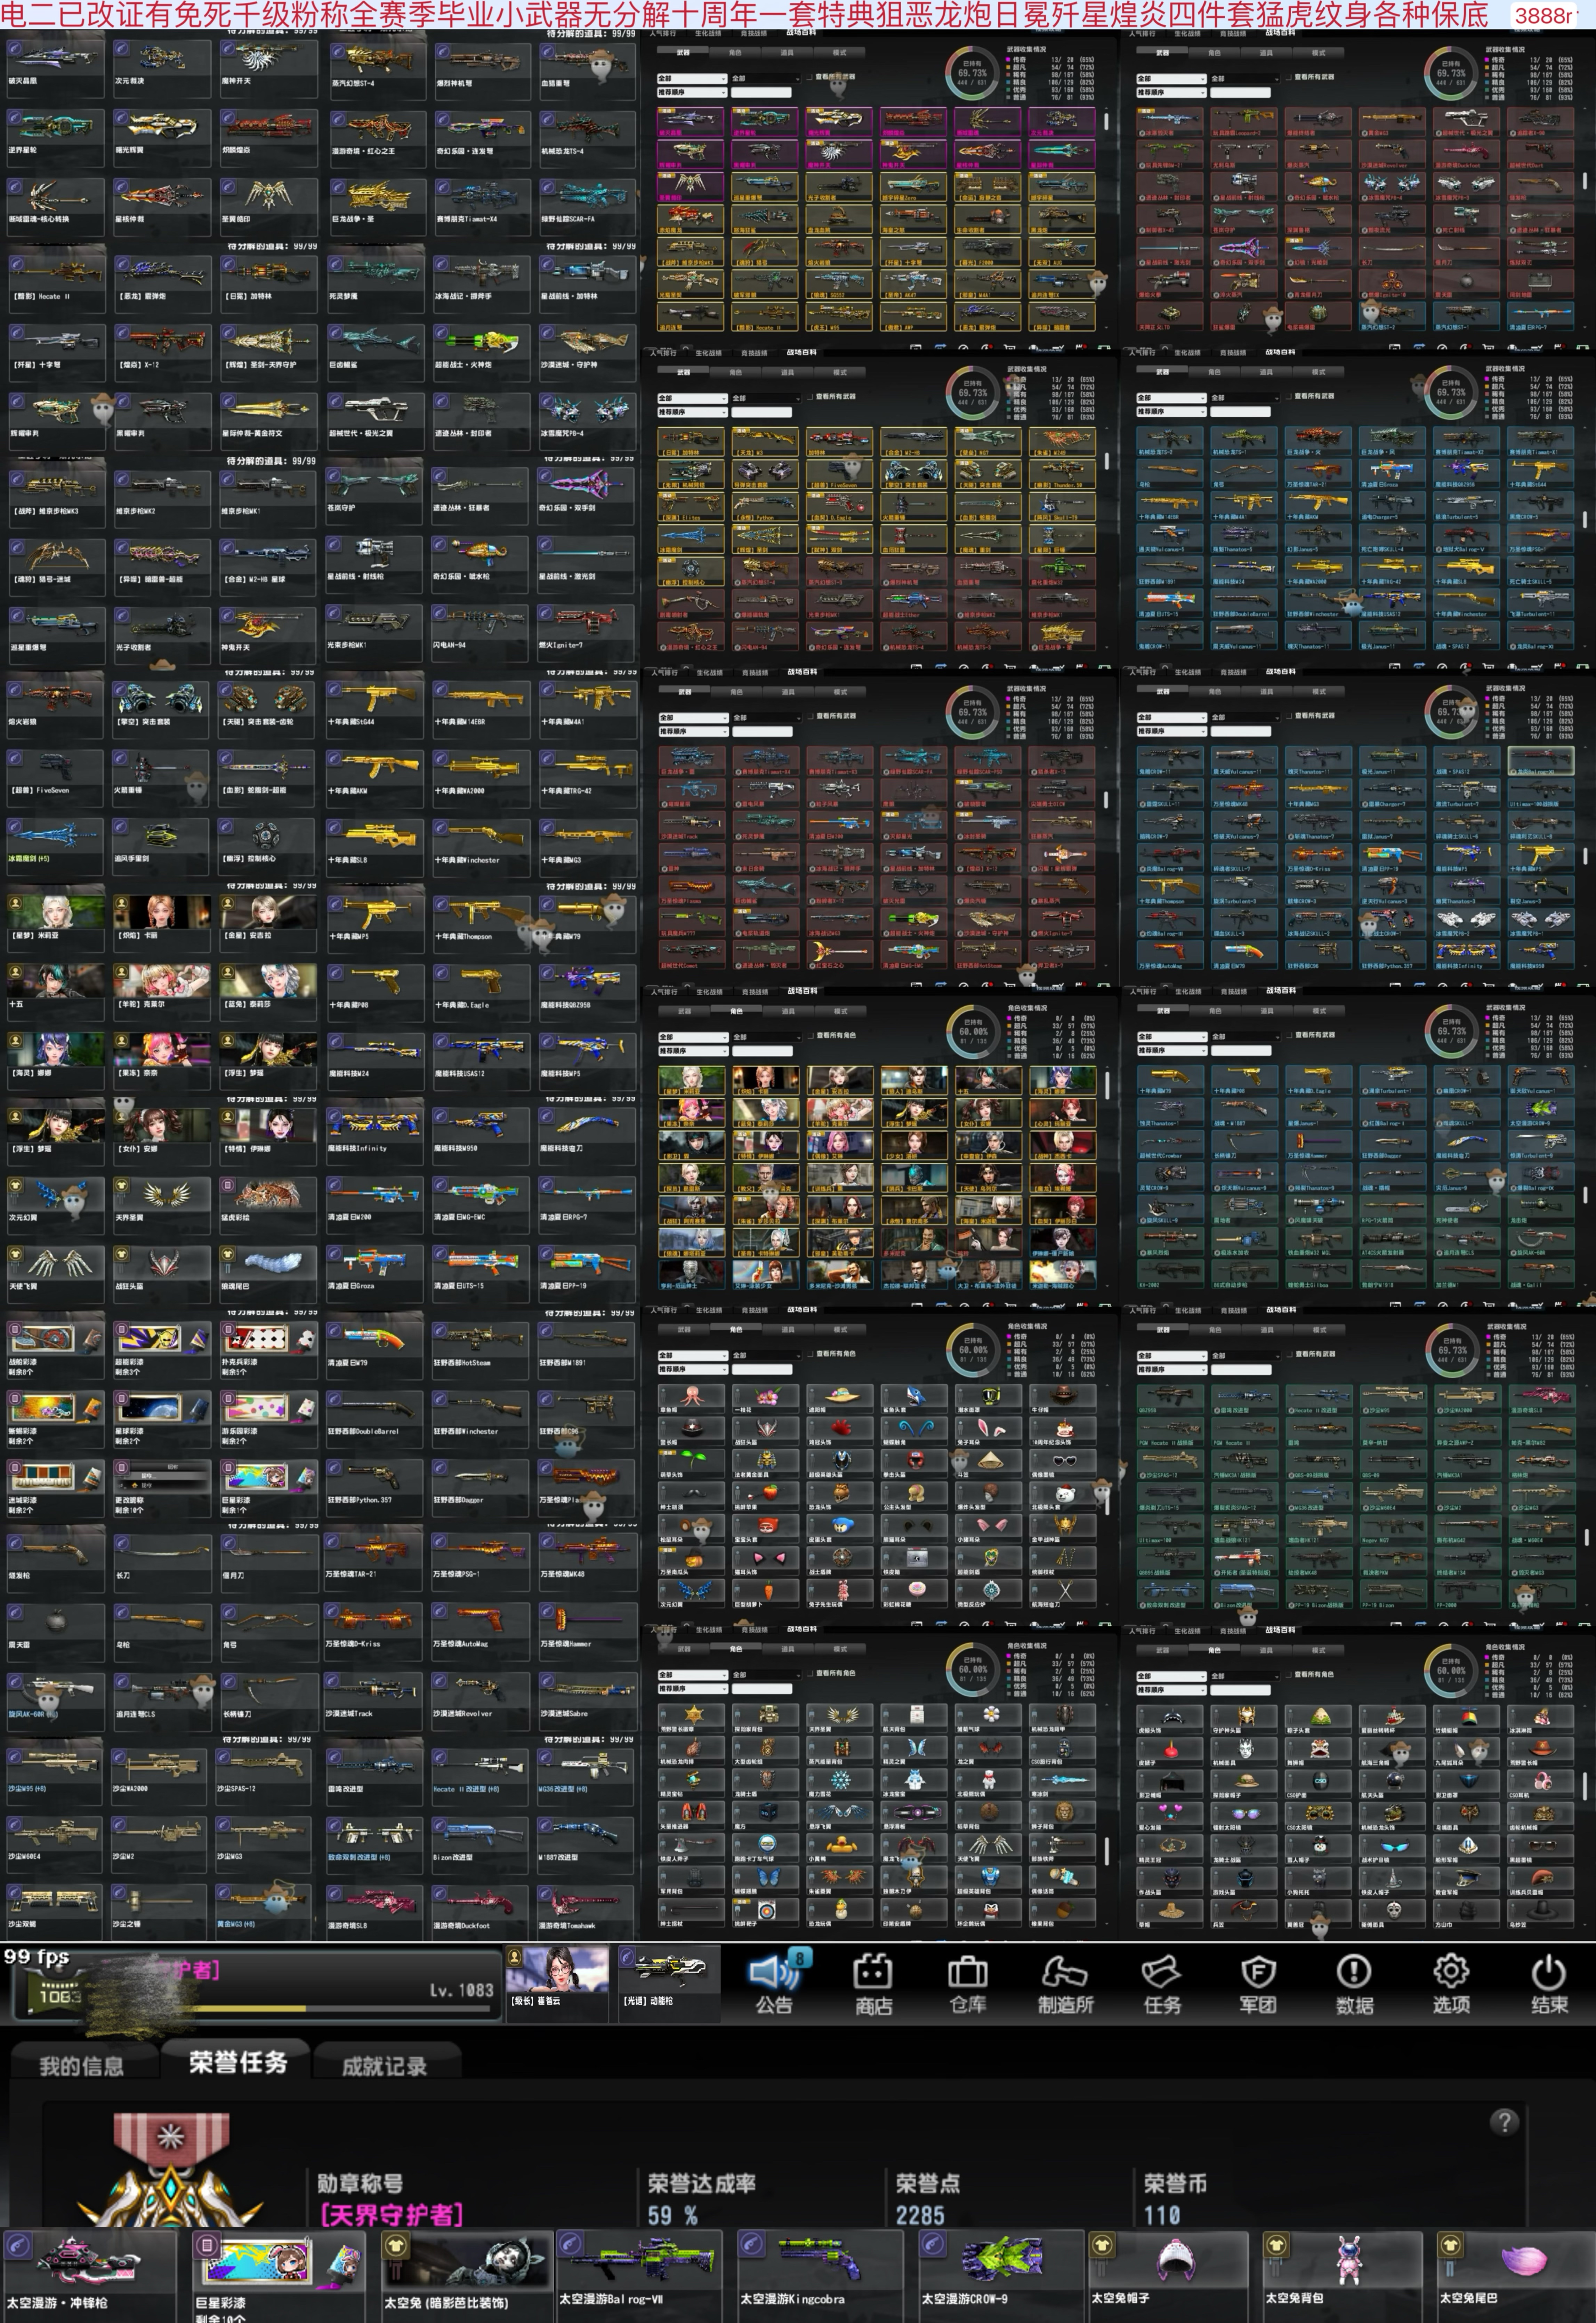The image size is (1596, 2323).
Task: Open 推荐顺序 sort dropdown in top-left encyclopedia panel
Action: tap(692, 92)
